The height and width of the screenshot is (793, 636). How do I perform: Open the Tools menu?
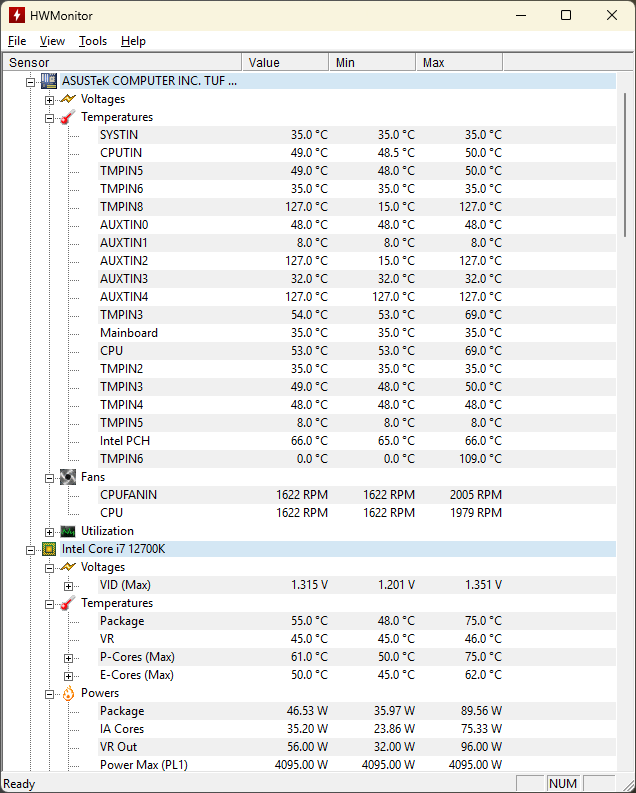[x=93, y=41]
